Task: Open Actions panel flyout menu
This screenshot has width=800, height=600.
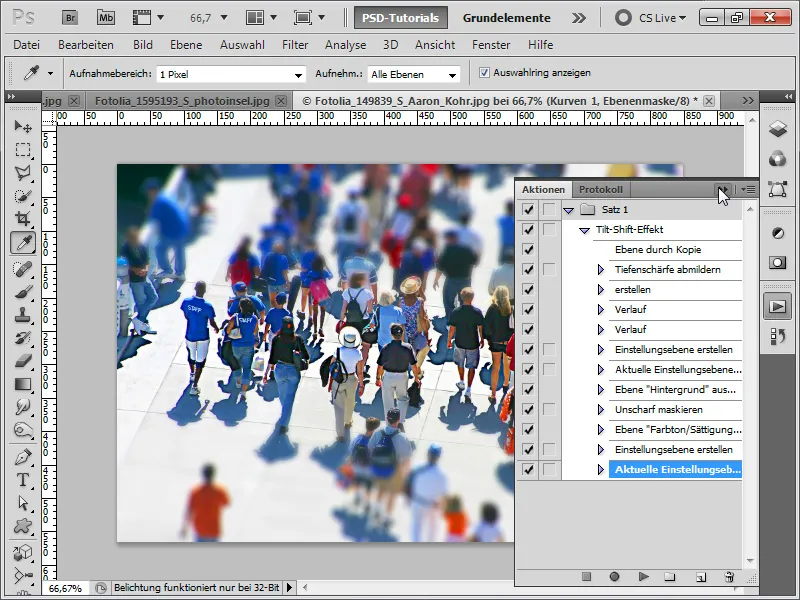Action: pos(748,189)
